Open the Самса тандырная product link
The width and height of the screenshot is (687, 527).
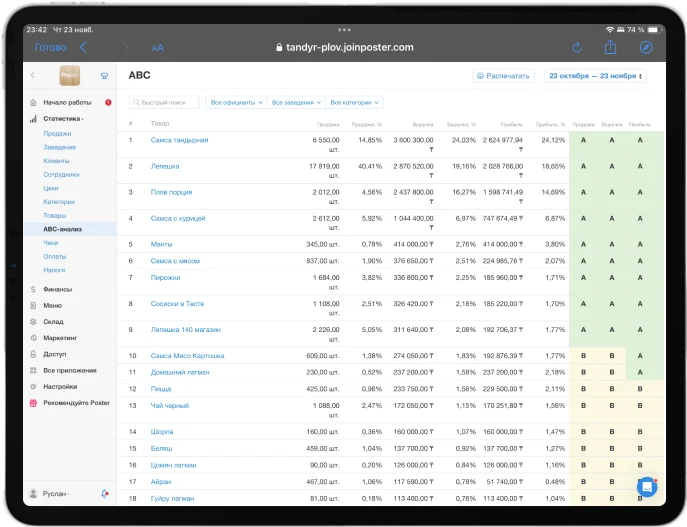(x=179, y=140)
